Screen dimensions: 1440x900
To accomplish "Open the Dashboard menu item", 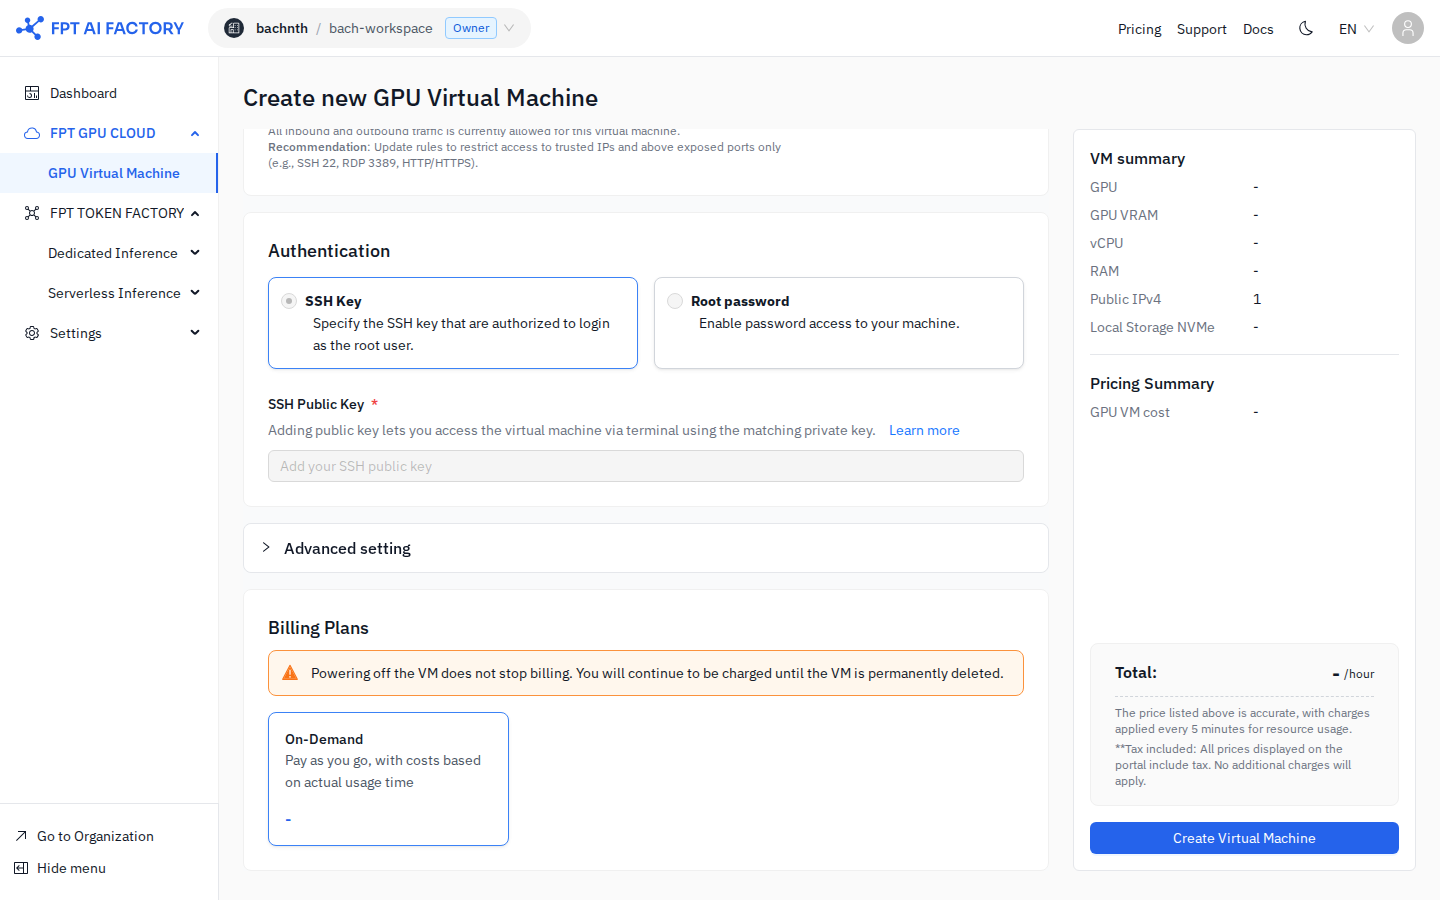I will [x=109, y=93].
